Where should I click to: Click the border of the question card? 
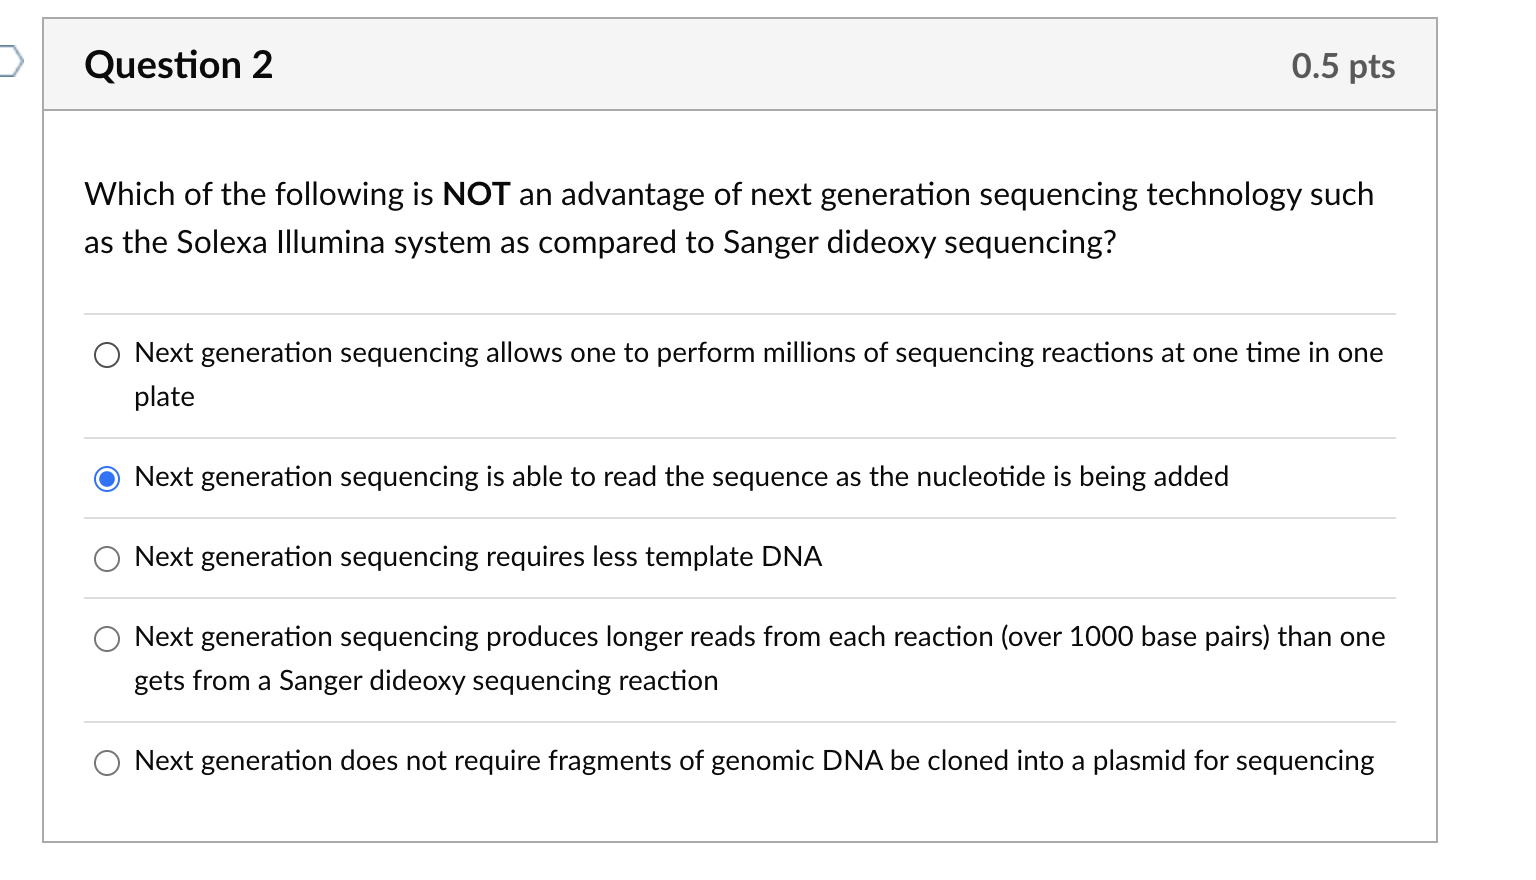[x=45, y=450]
